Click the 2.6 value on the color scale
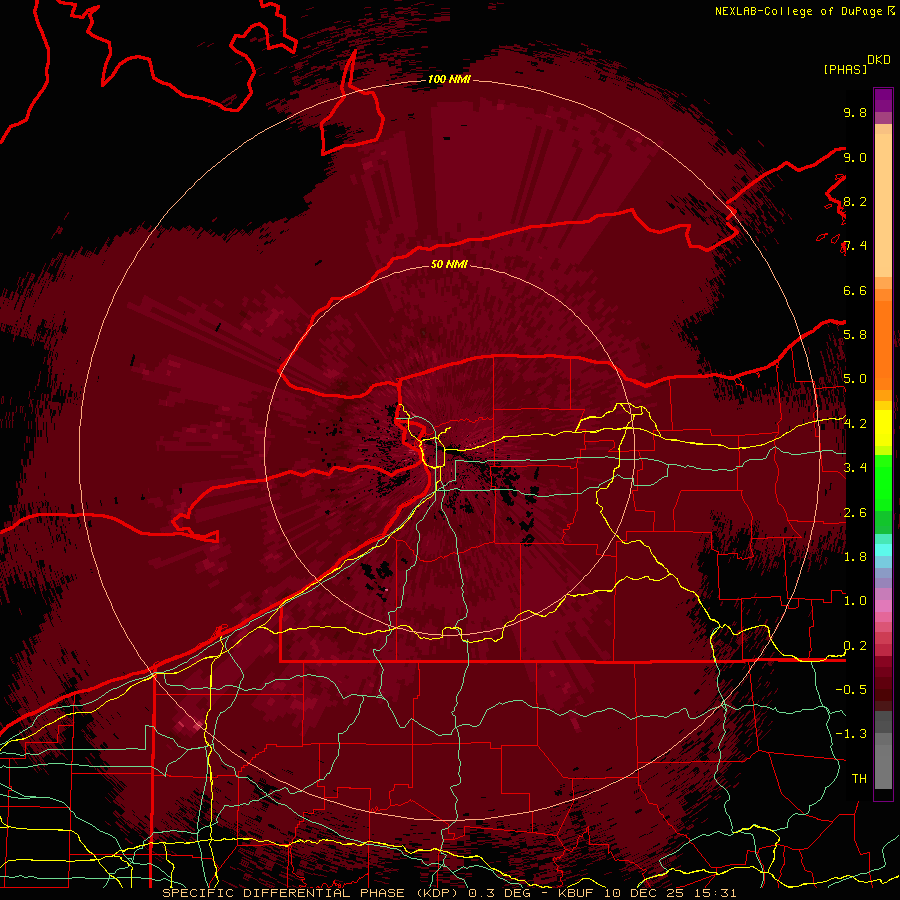Viewport: 900px width, 900px height. 855,512
